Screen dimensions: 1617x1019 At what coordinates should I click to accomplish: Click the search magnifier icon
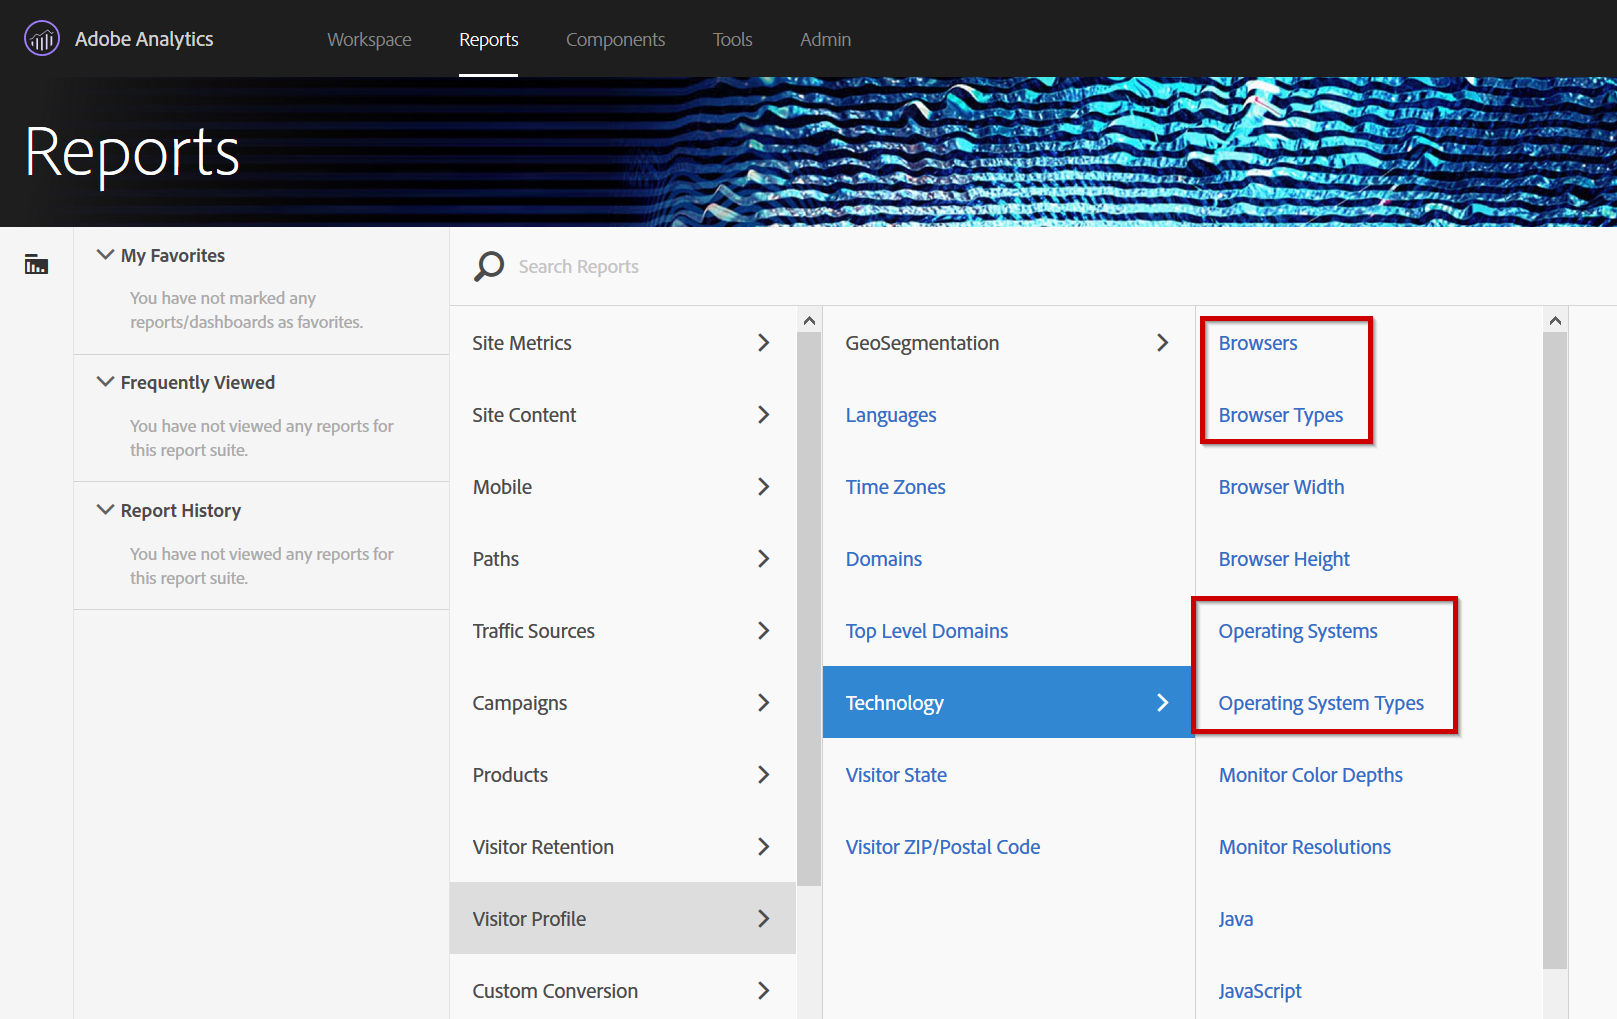pos(488,266)
